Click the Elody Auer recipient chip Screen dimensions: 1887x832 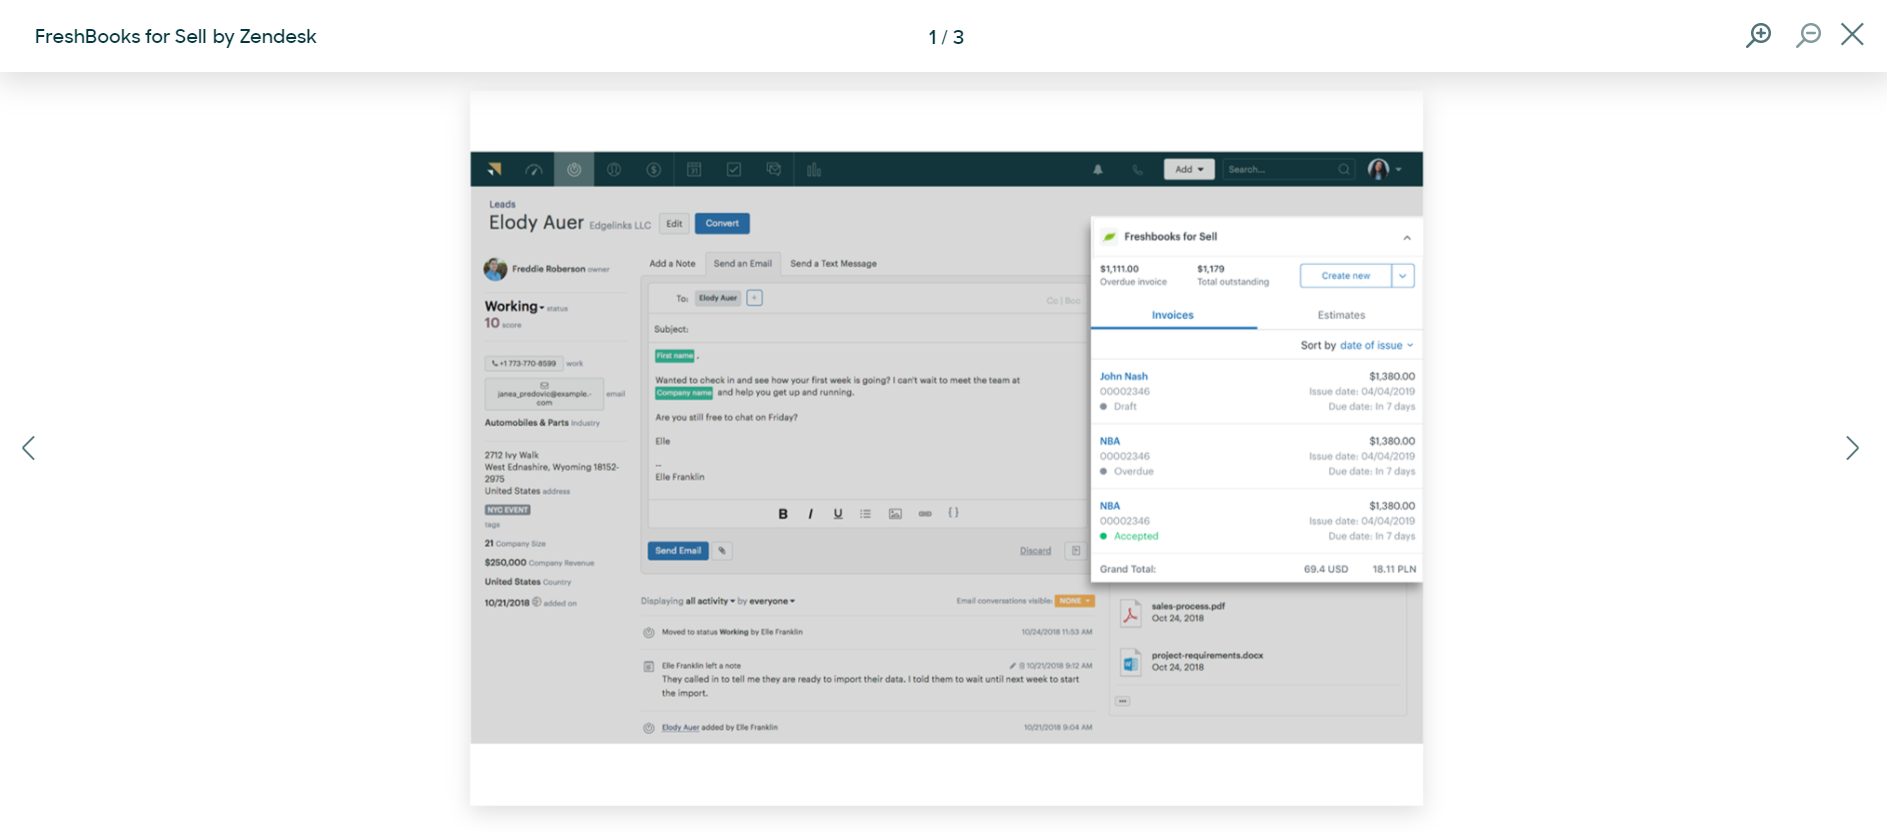tap(718, 298)
